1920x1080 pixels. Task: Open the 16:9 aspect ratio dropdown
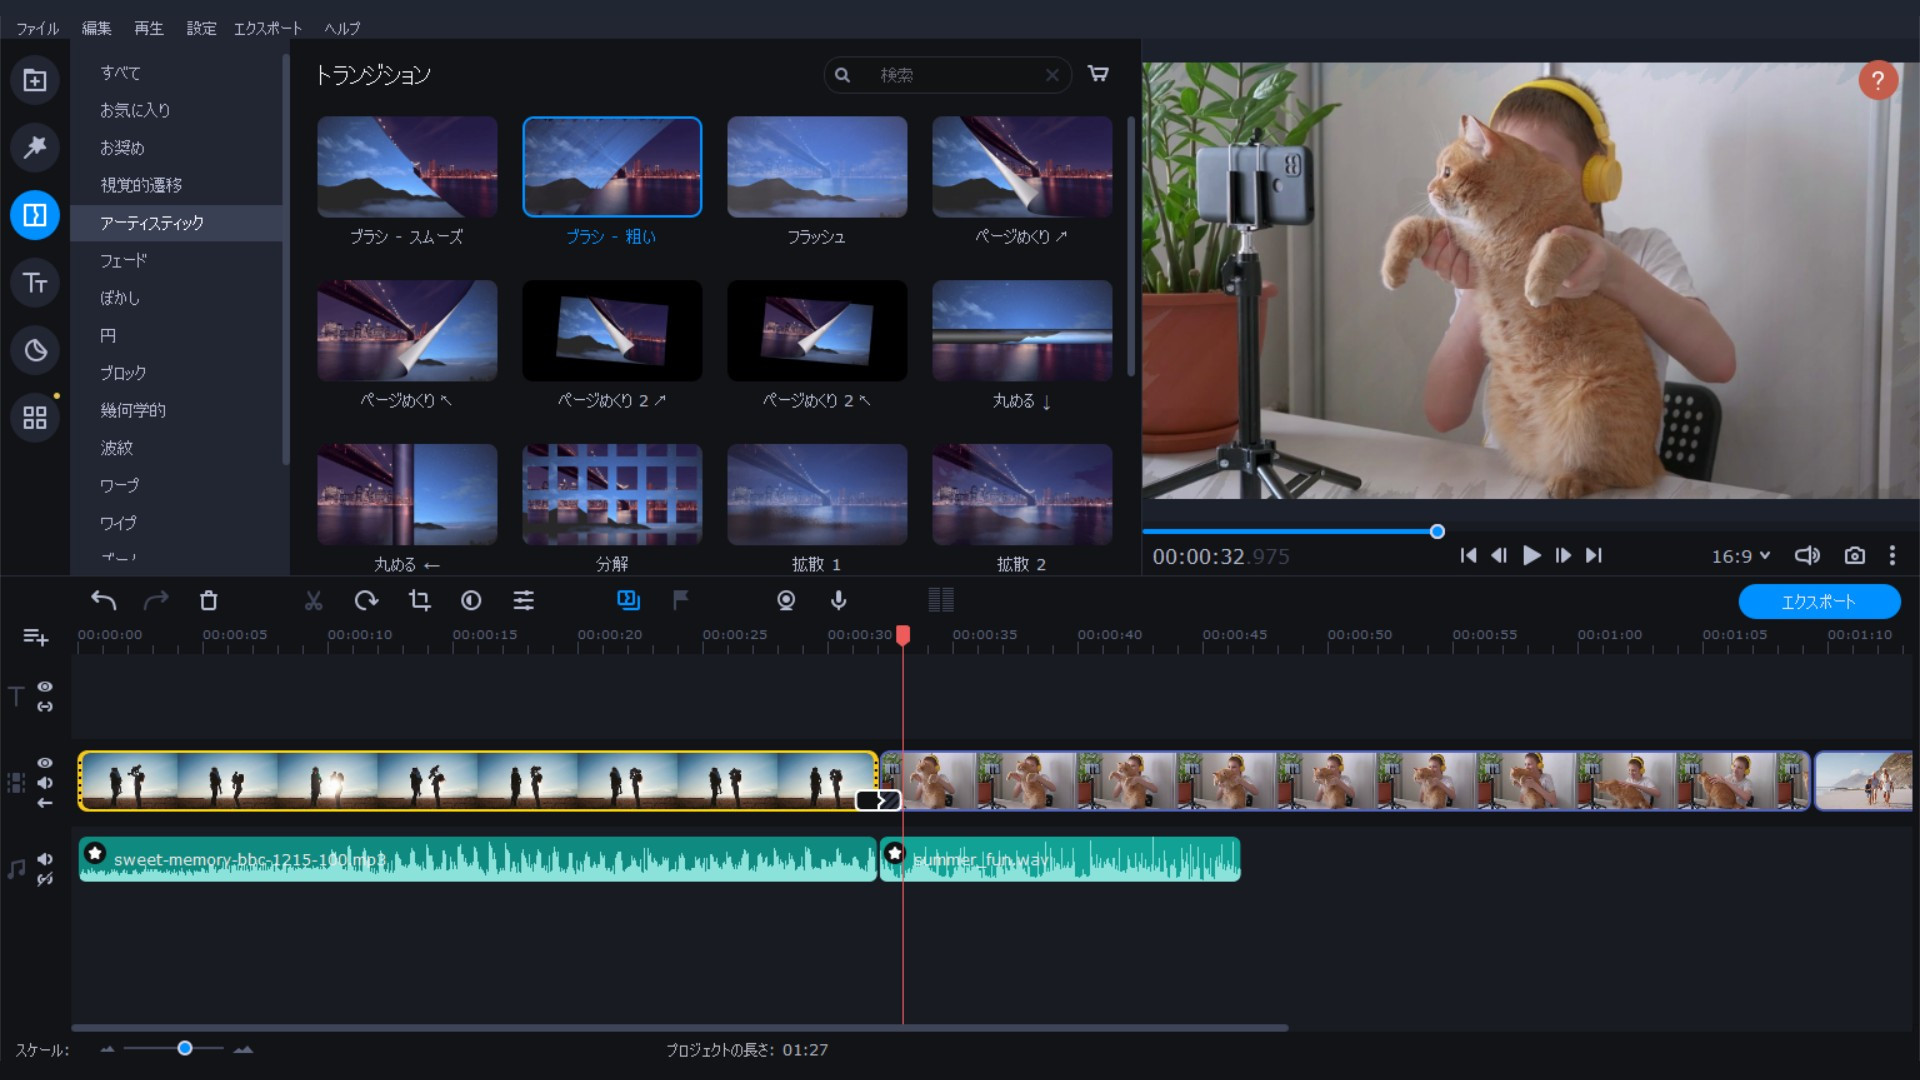point(1740,556)
